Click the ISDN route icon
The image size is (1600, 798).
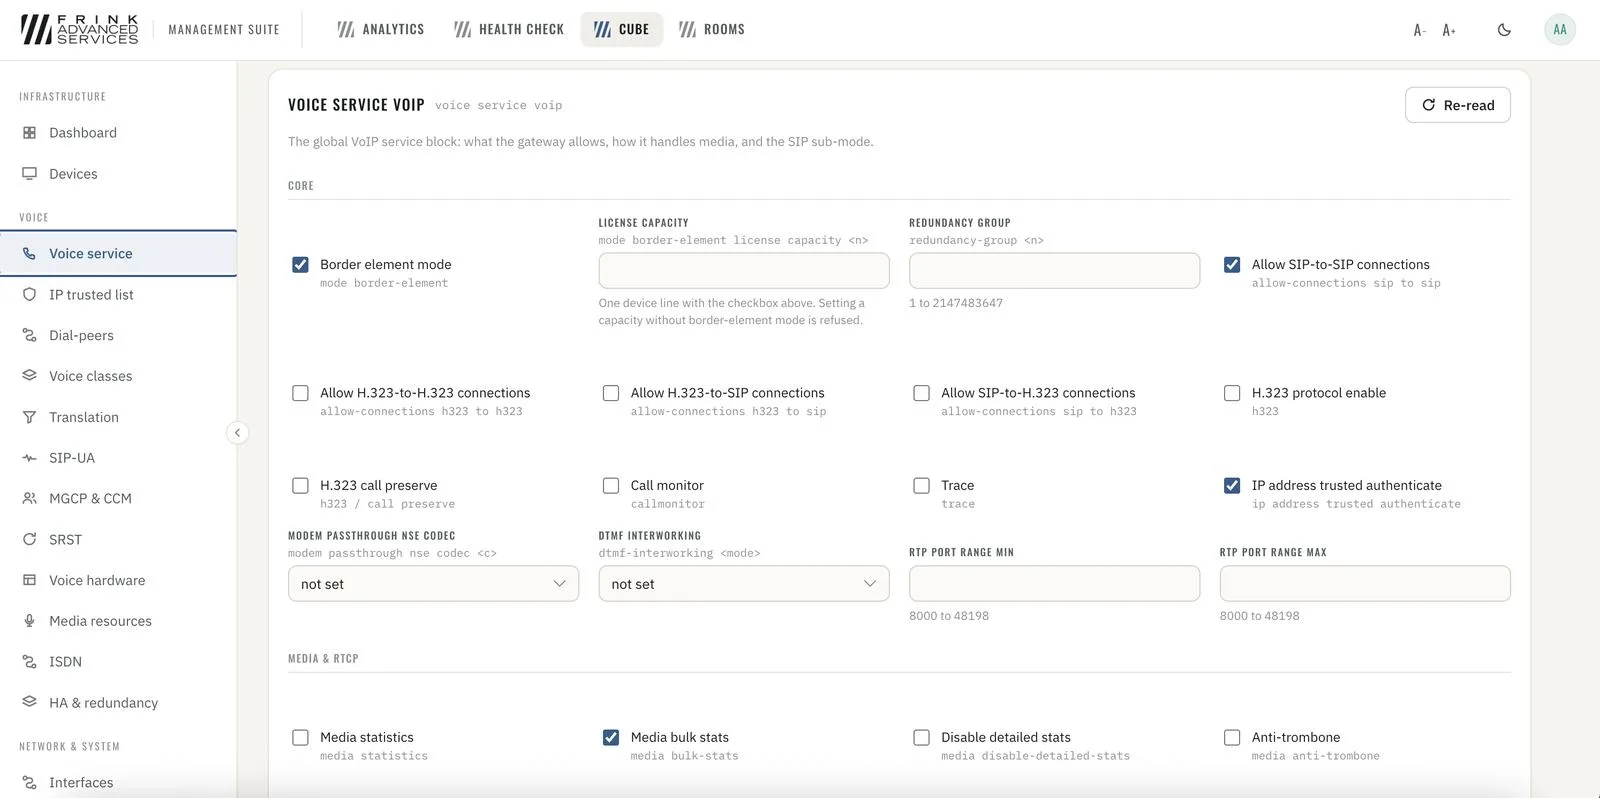click(x=29, y=662)
